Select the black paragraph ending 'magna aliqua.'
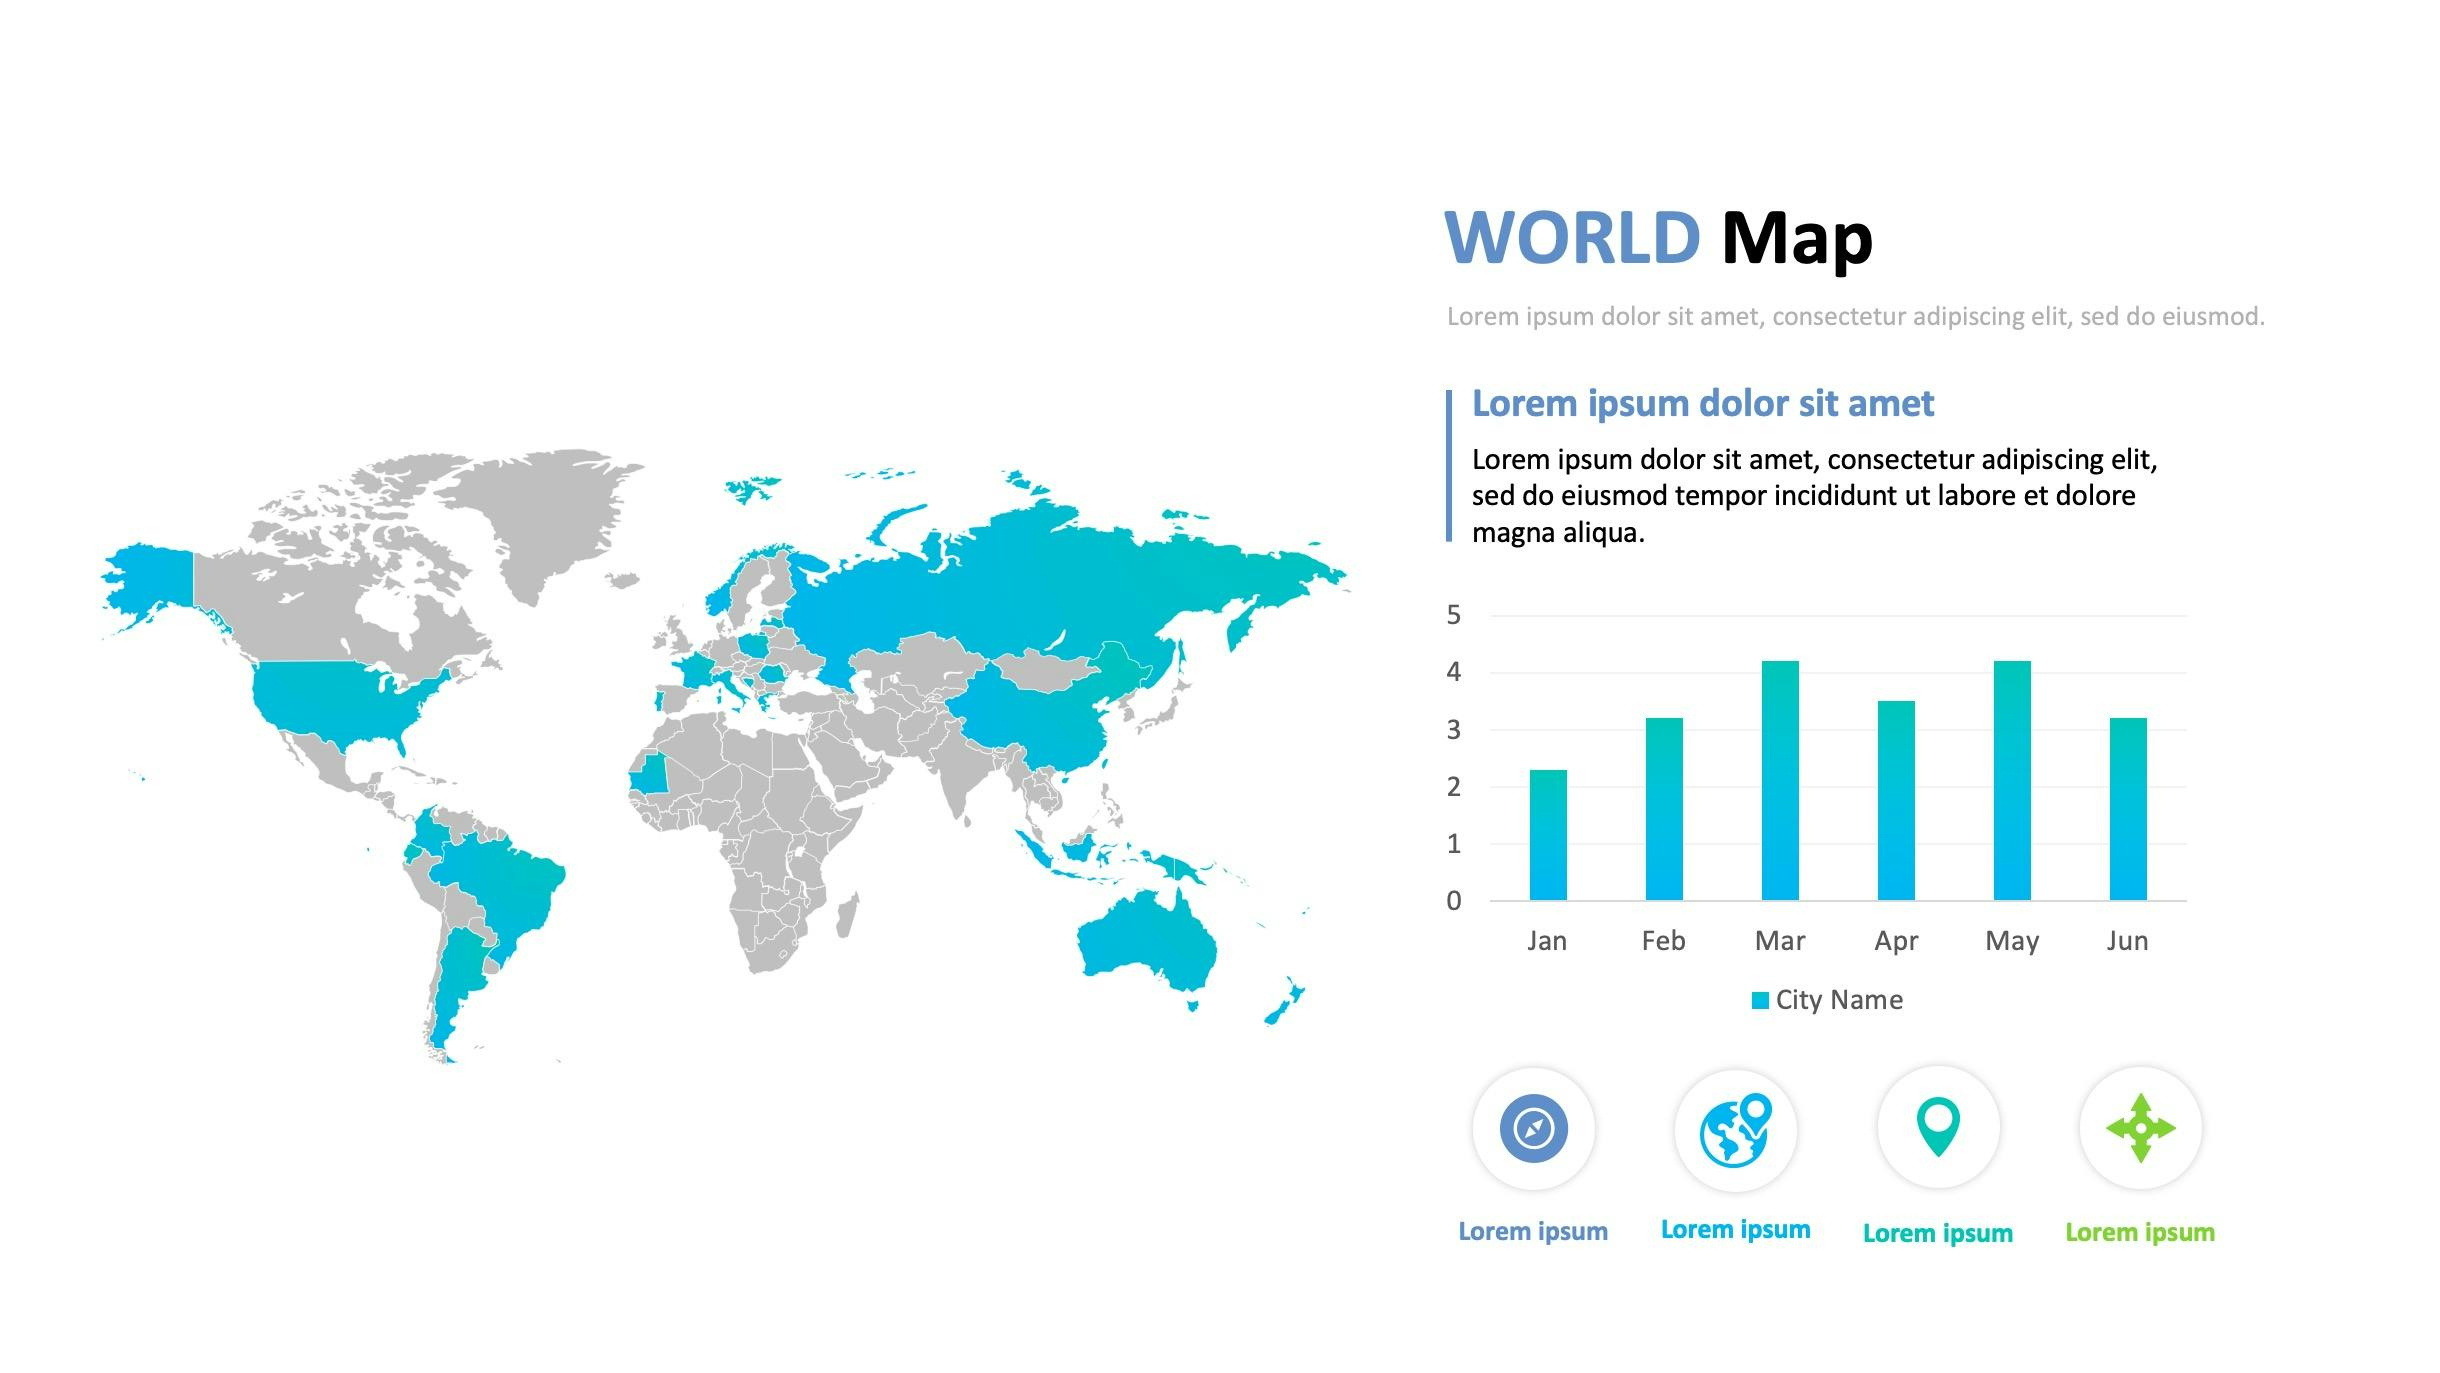2440x1373 pixels. pos(1814,496)
